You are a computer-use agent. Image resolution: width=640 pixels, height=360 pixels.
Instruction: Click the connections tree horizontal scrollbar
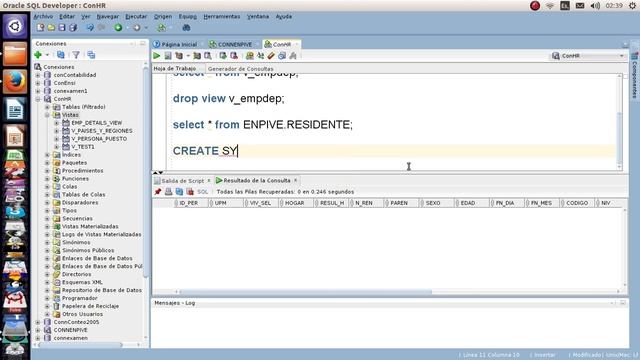80,345
